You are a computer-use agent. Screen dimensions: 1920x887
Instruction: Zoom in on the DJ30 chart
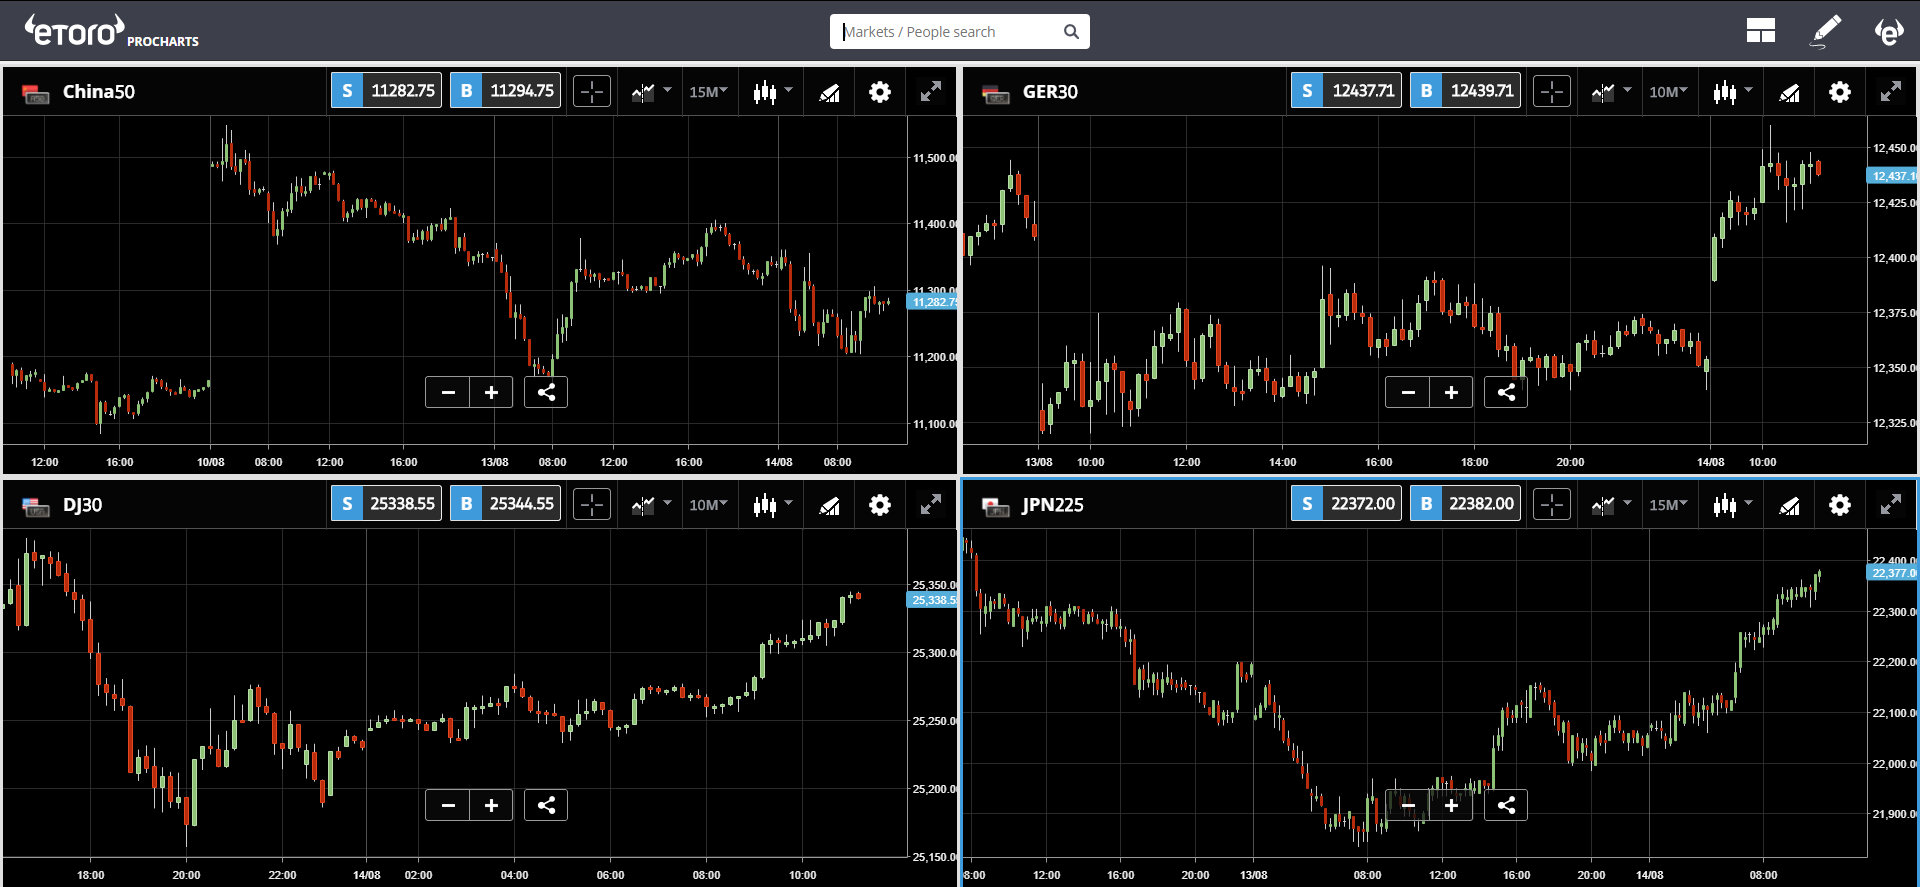(x=491, y=805)
